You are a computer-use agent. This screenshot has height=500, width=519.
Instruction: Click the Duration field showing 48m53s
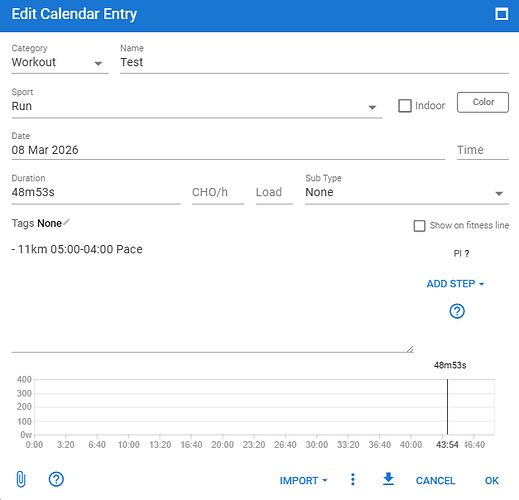96,193
